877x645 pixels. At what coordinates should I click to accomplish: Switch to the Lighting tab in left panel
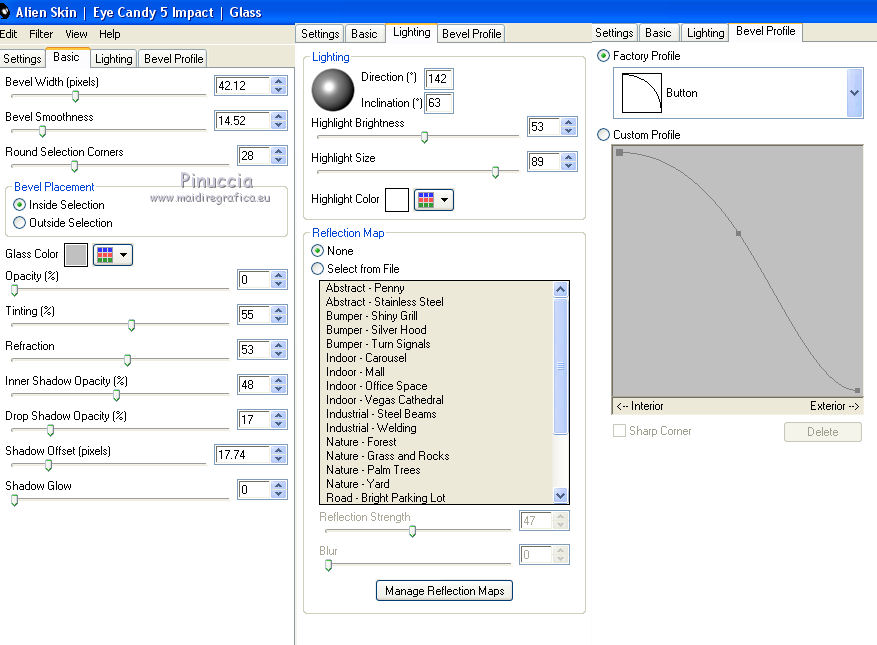[x=114, y=59]
